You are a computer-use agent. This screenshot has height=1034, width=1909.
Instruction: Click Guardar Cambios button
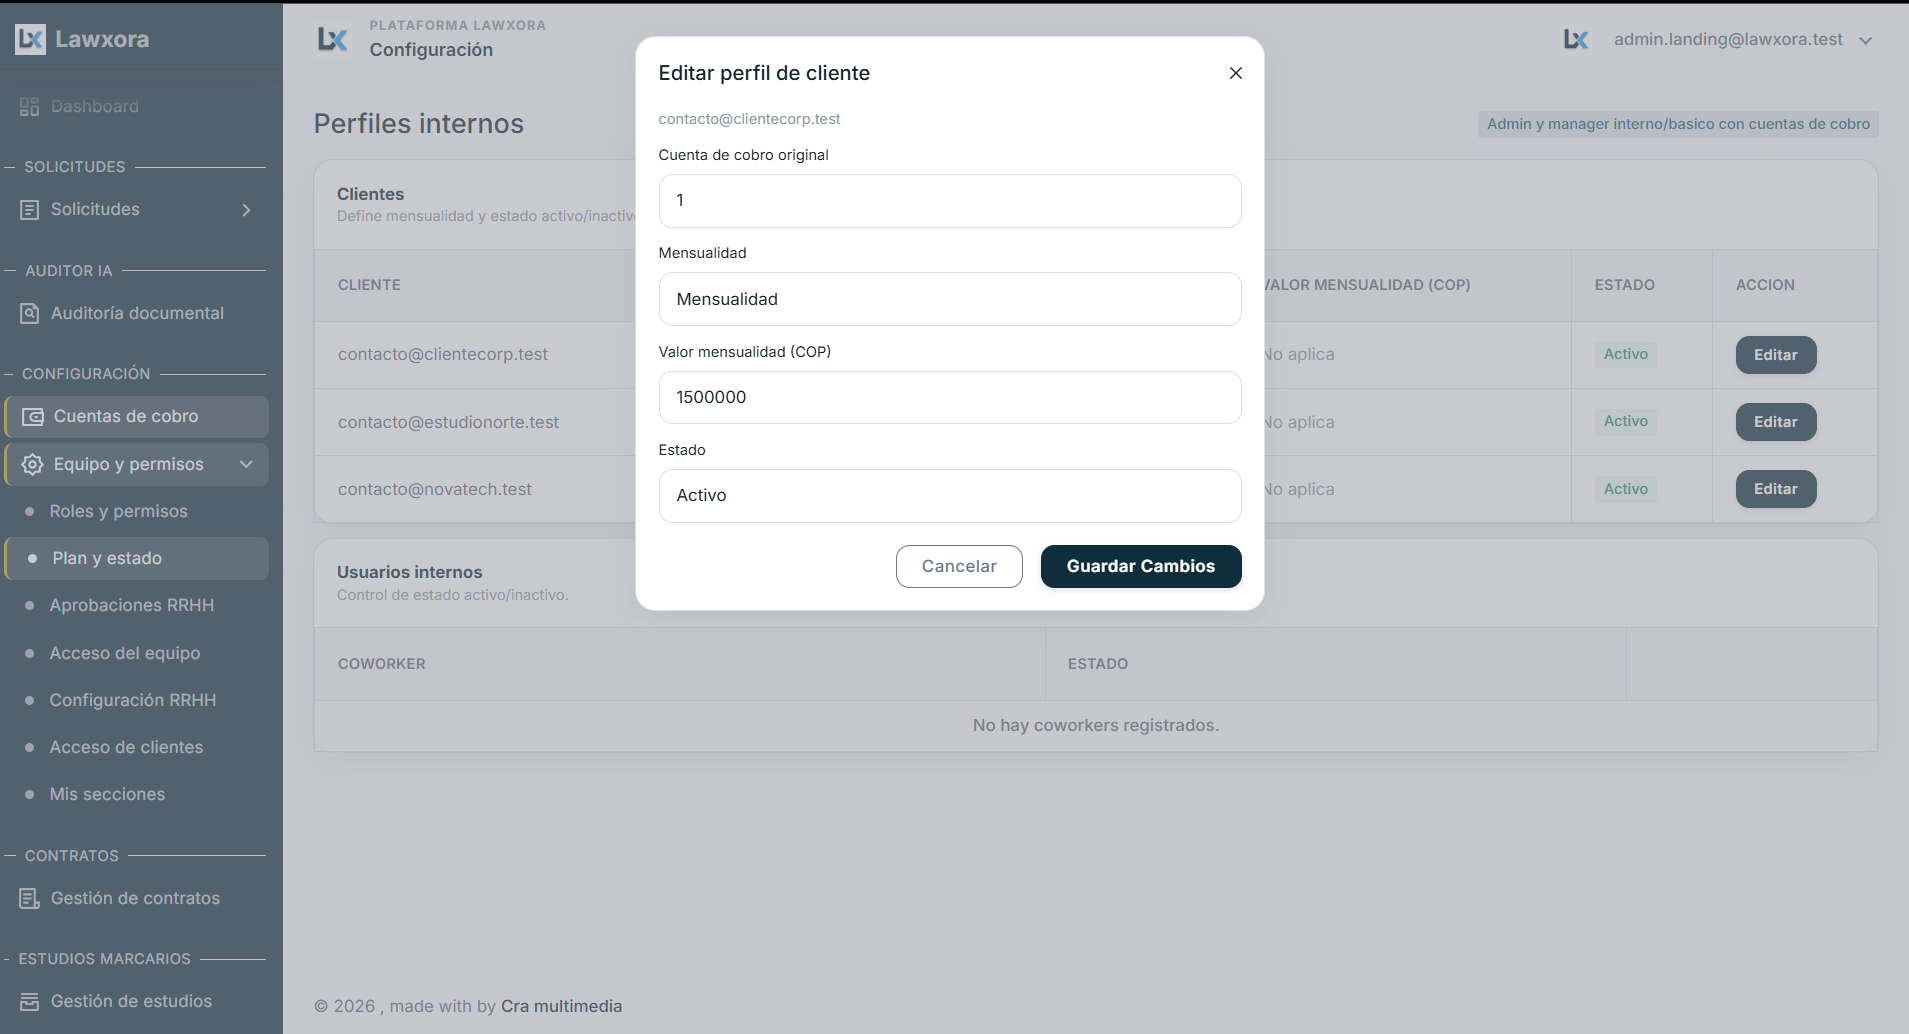[1141, 567]
